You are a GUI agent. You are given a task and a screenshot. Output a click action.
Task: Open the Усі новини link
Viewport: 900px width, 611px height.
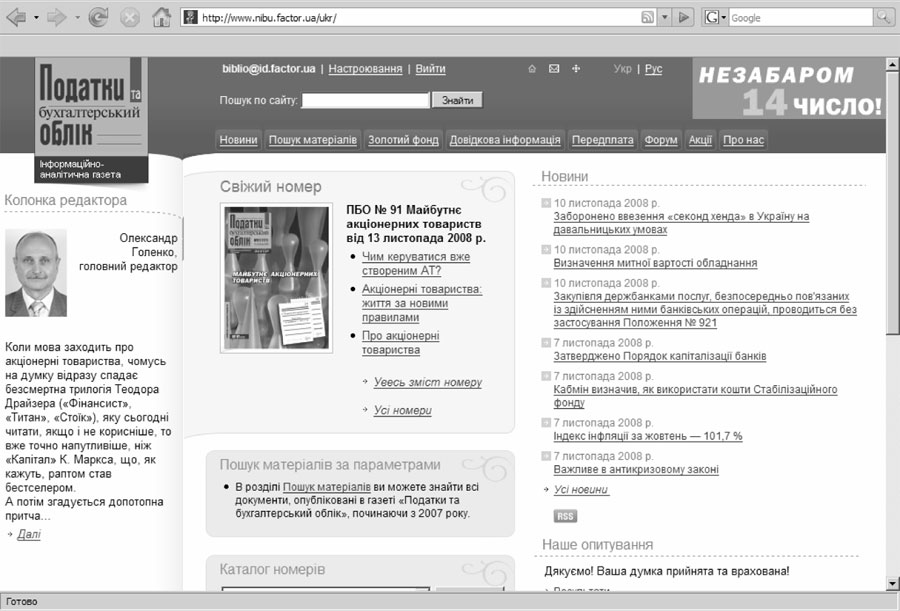[x=581, y=490]
